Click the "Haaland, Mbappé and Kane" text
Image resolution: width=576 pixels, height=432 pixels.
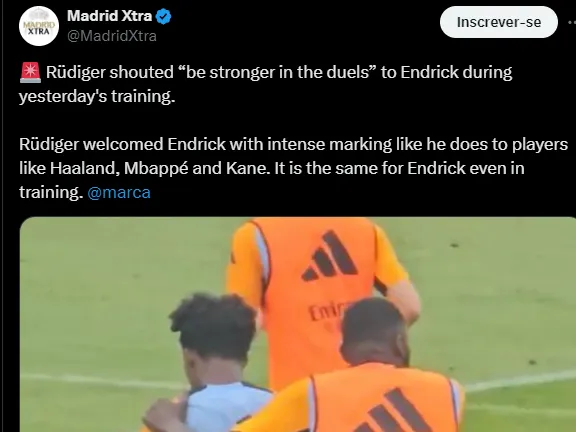[160, 169]
